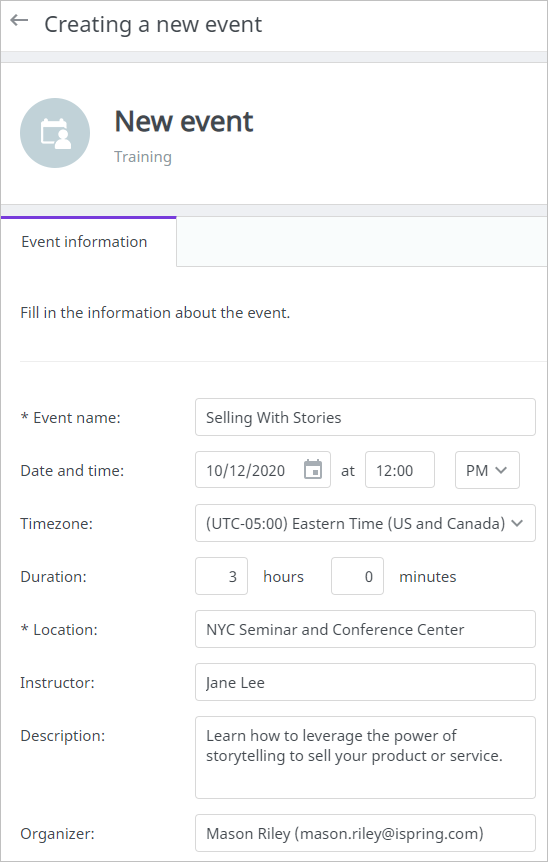This screenshot has height=862, width=548.
Task: Click the time field showing 12:00
Action: [x=400, y=470]
